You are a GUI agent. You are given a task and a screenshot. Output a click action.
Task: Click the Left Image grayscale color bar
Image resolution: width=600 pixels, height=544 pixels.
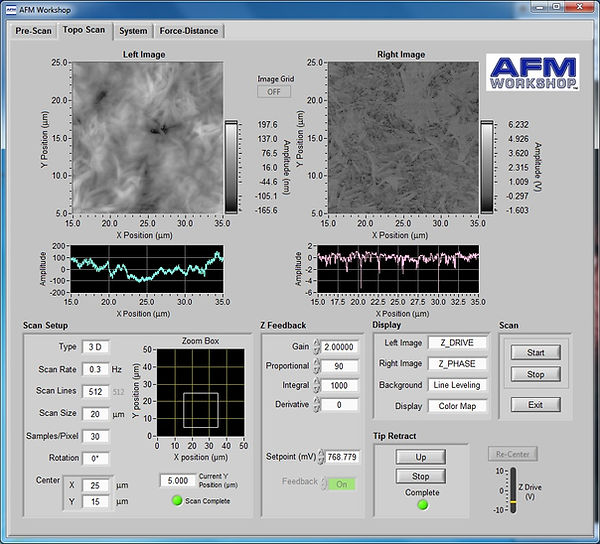pyautogui.click(x=232, y=167)
